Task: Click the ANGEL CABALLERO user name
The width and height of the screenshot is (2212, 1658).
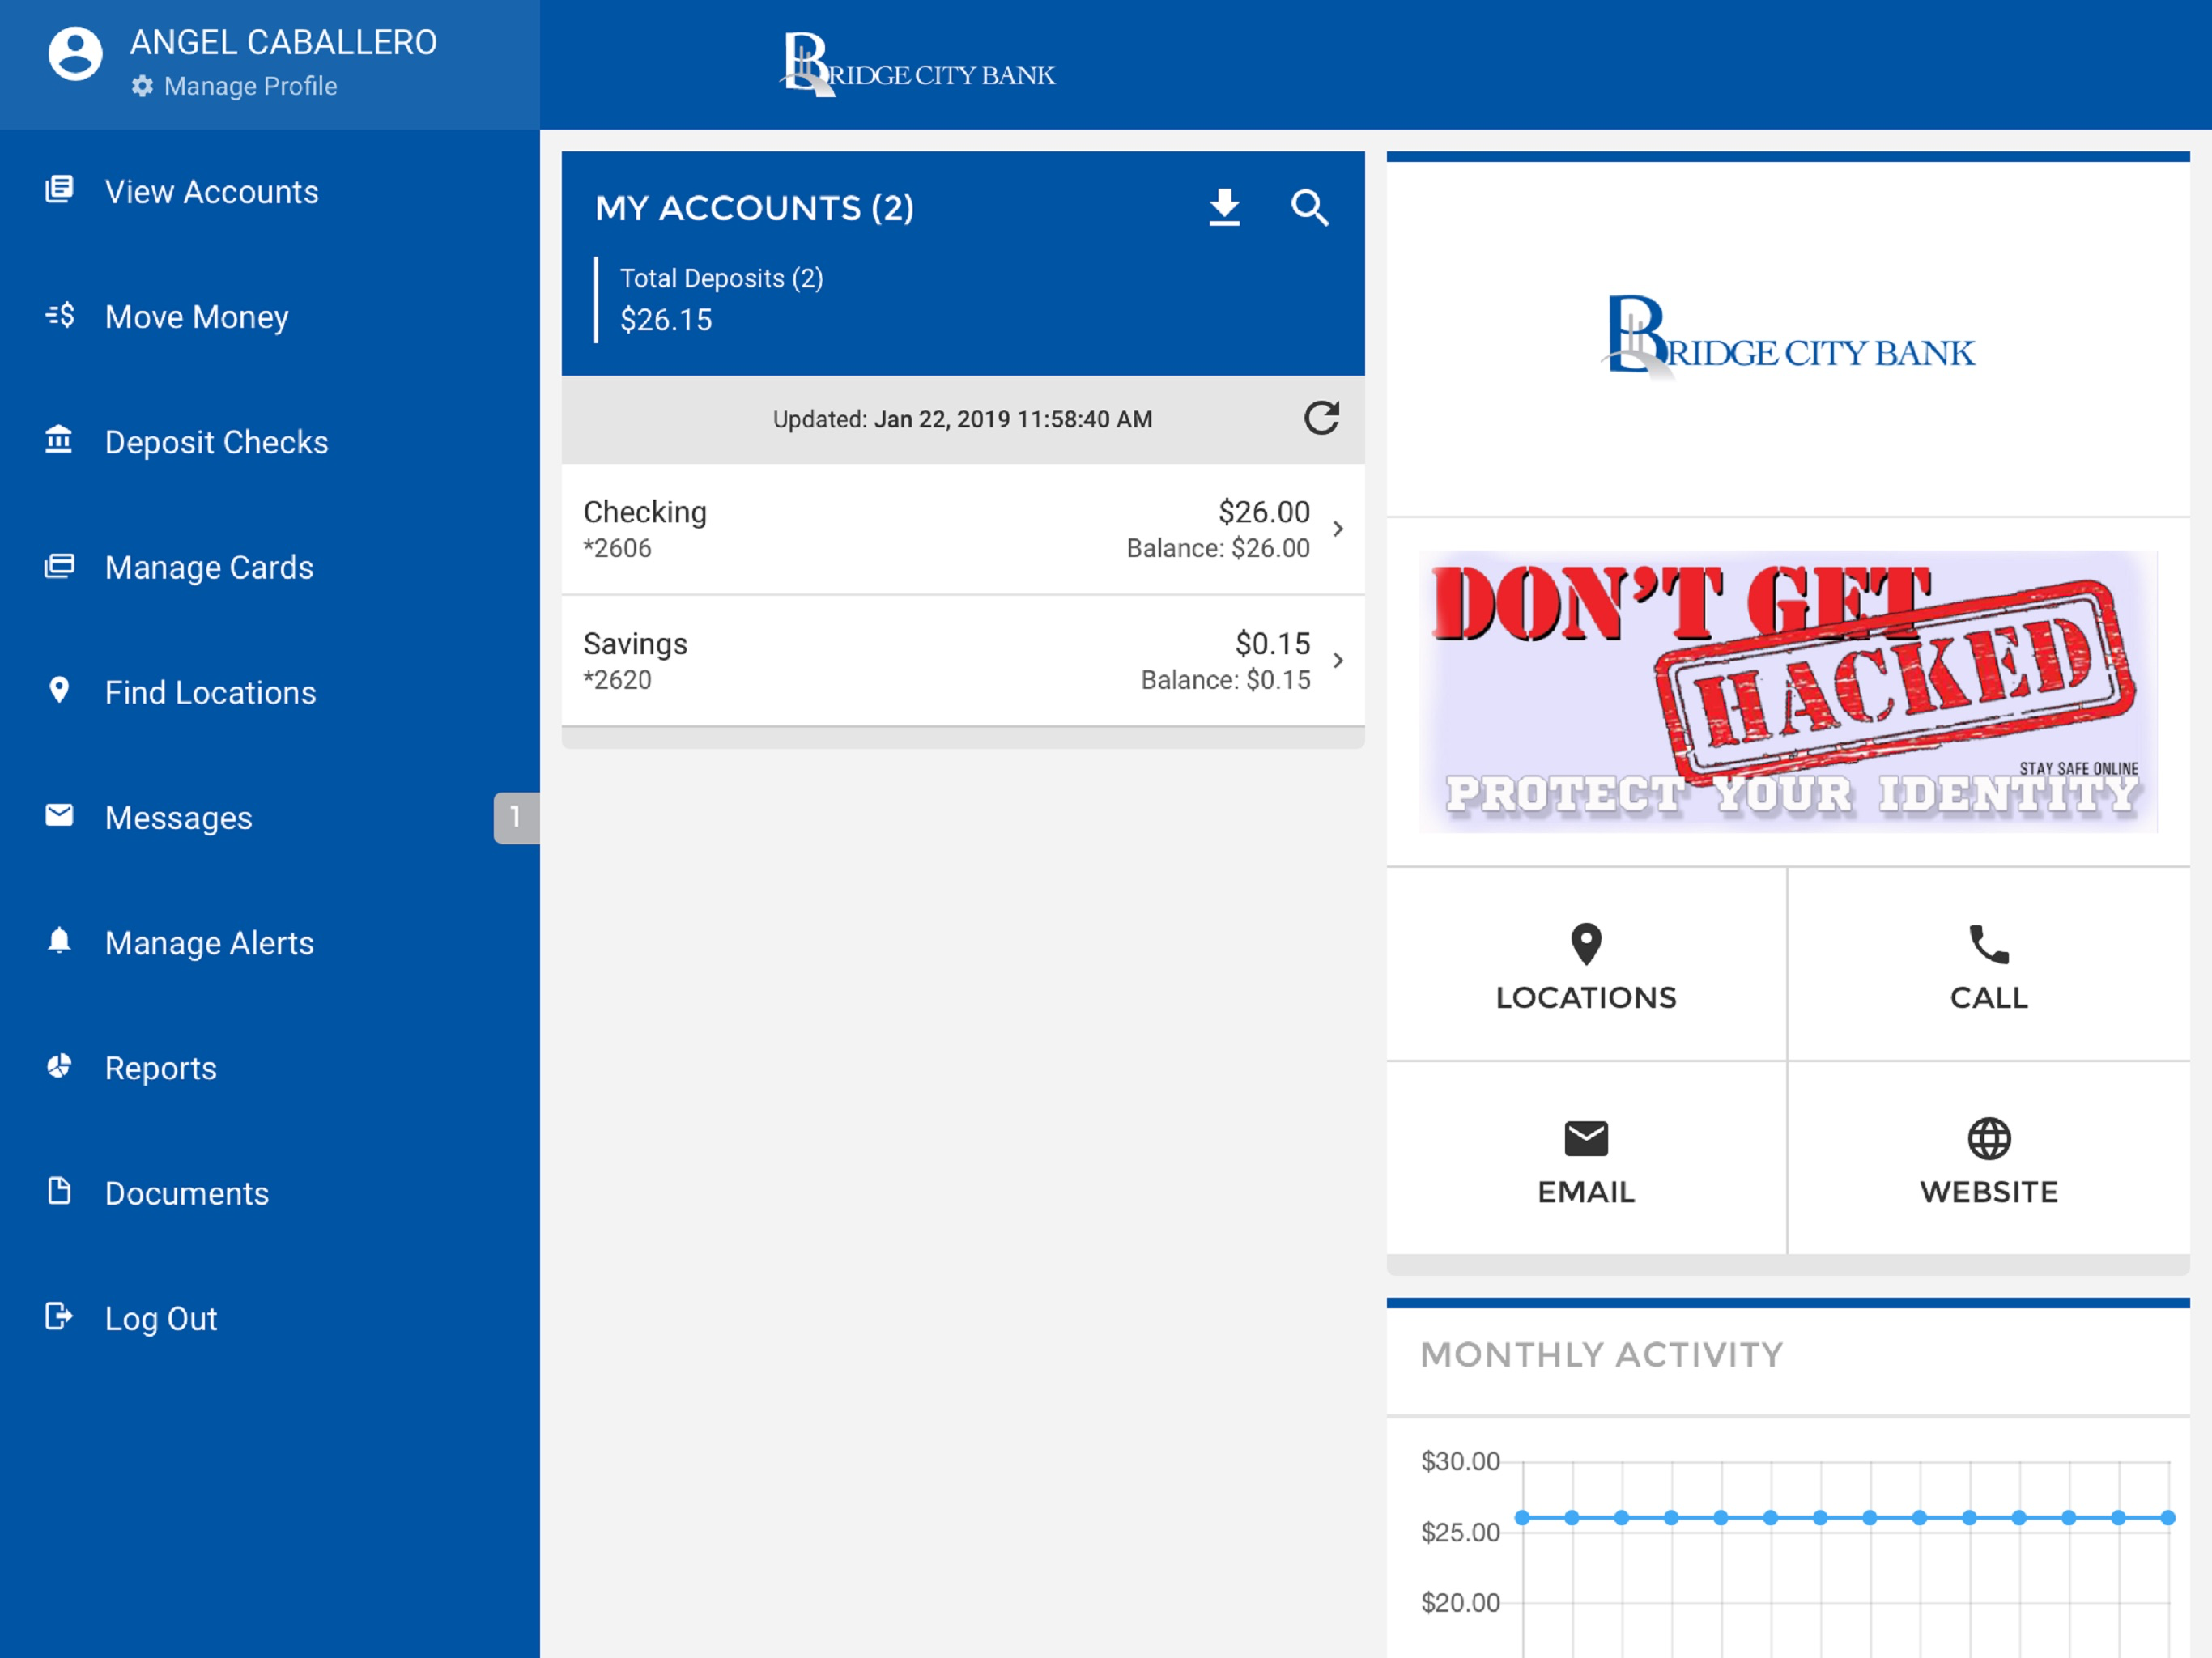Action: 283,42
